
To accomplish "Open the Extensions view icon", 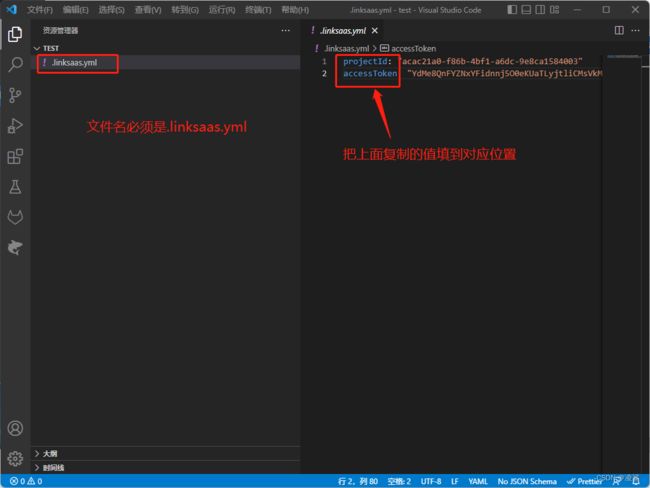I will point(15,156).
